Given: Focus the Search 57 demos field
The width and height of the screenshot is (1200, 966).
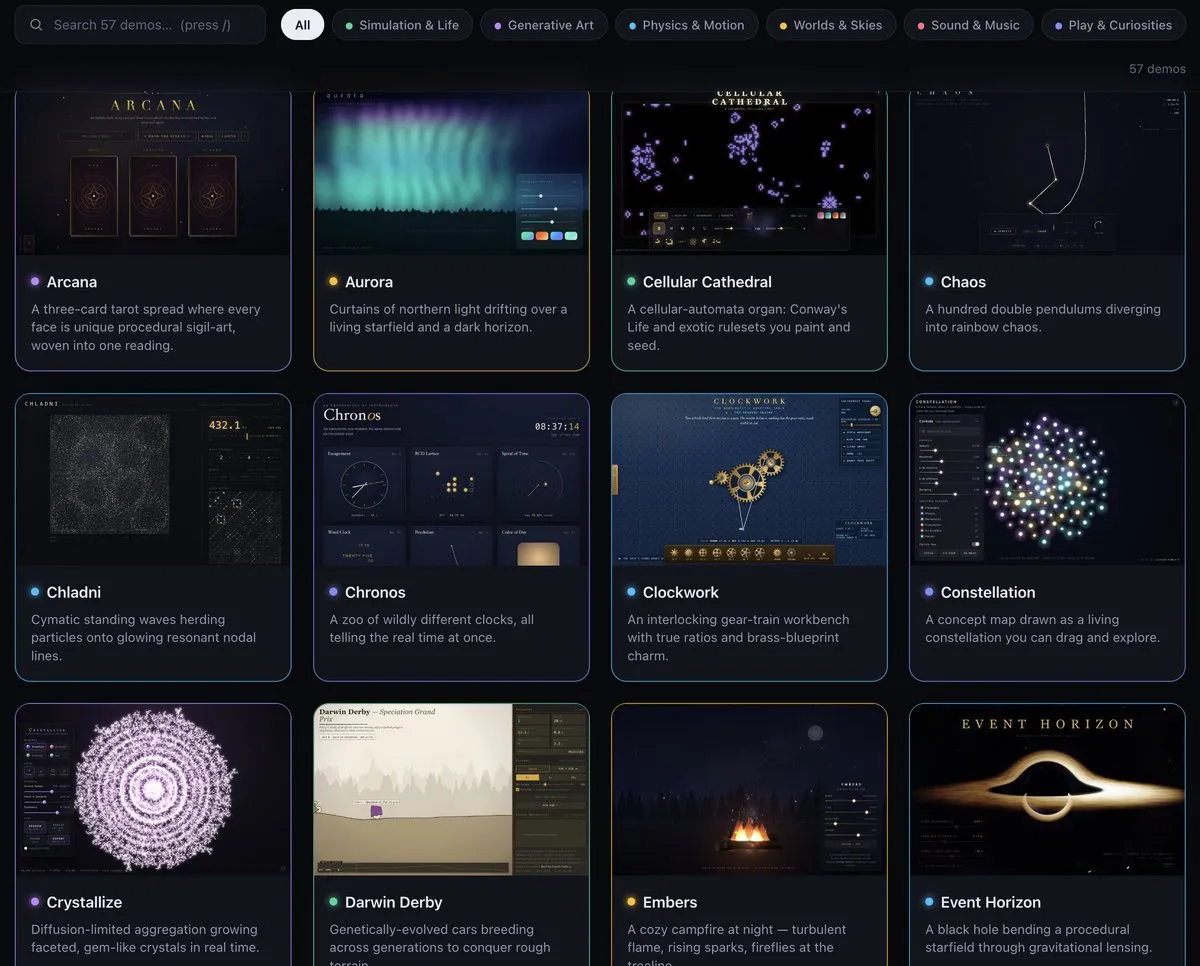Looking at the screenshot, I should click(x=140, y=25).
